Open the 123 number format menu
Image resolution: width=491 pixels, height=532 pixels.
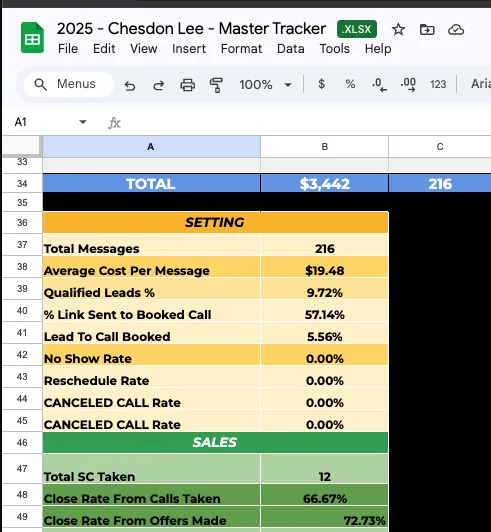(438, 84)
